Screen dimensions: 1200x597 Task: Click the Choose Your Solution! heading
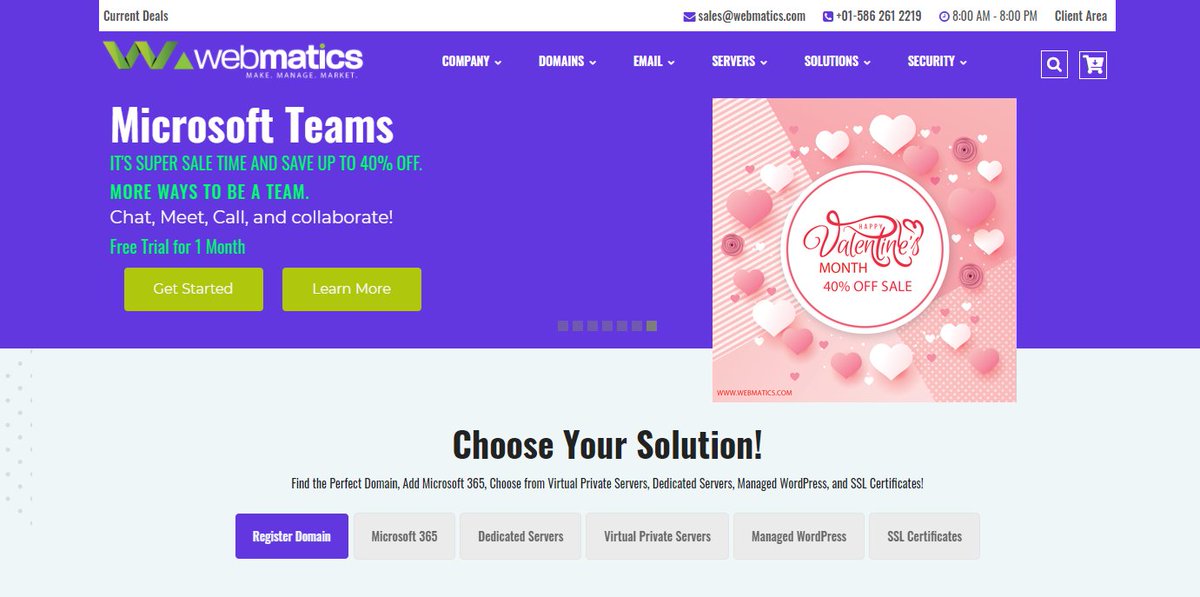point(607,444)
